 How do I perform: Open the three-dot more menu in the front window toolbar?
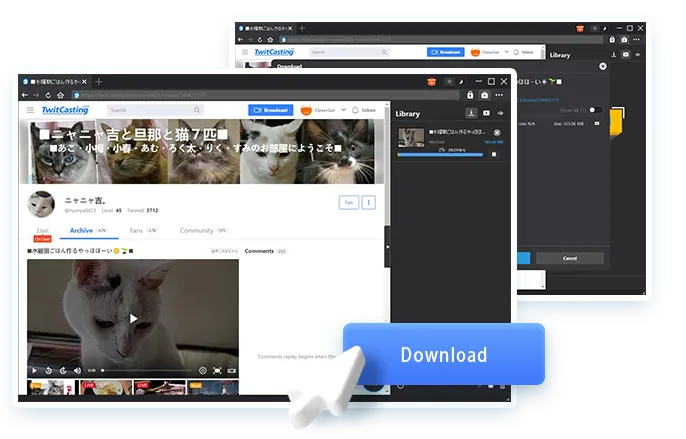point(499,95)
